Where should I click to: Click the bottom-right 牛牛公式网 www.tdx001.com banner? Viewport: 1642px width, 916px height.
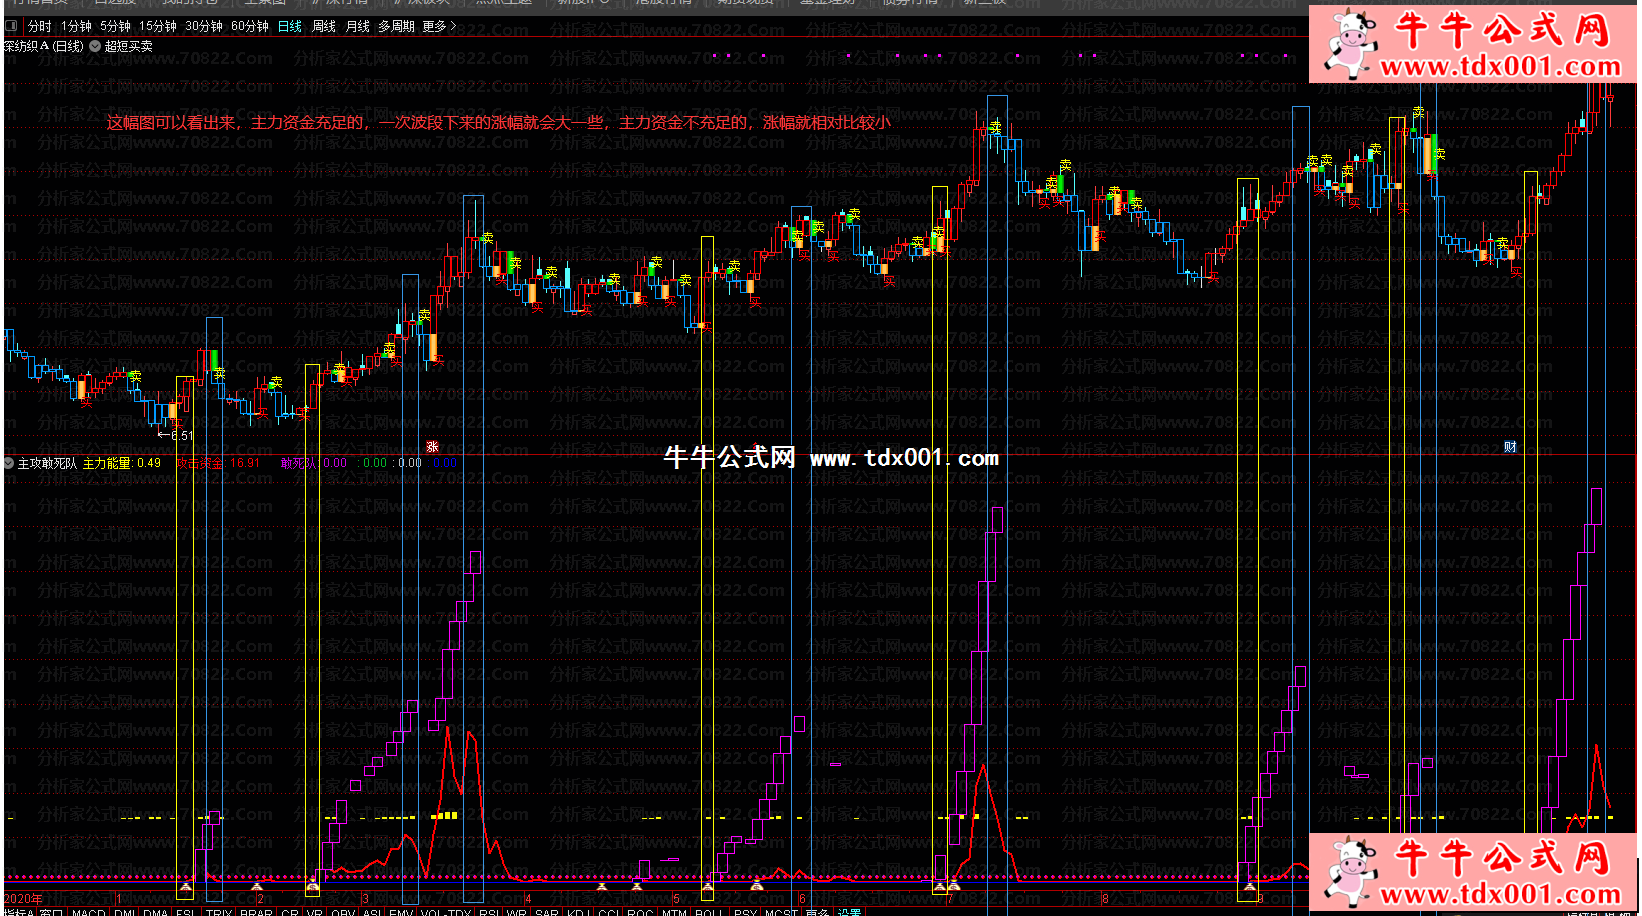1473,871
